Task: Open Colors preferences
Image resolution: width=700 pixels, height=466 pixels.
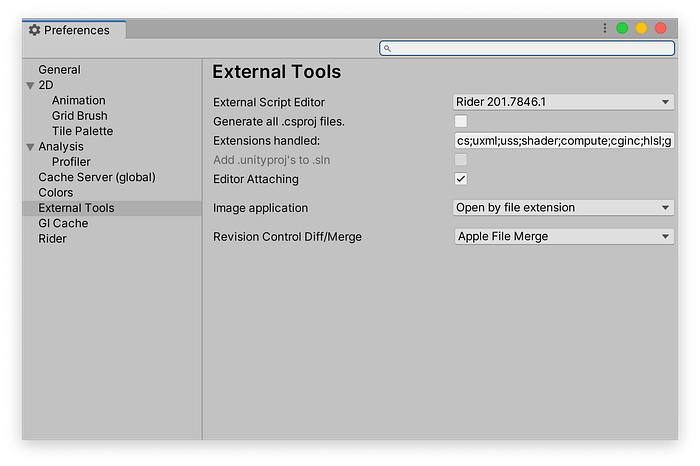Action: click(55, 193)
